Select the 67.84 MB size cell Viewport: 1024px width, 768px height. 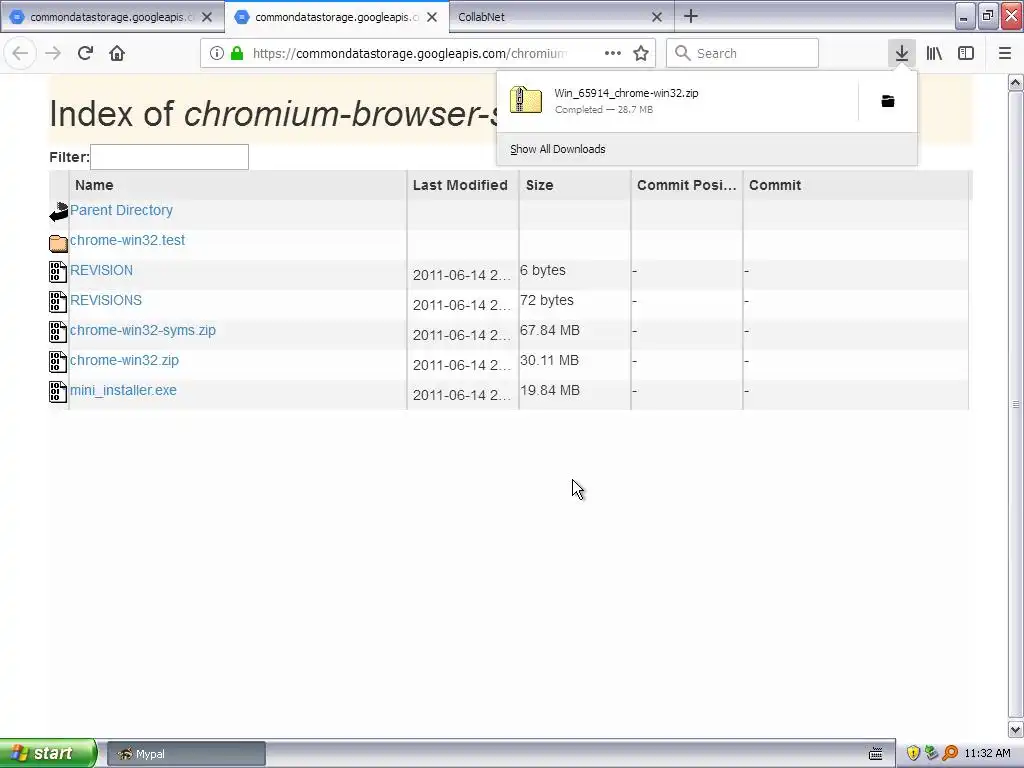click(550, 330)
